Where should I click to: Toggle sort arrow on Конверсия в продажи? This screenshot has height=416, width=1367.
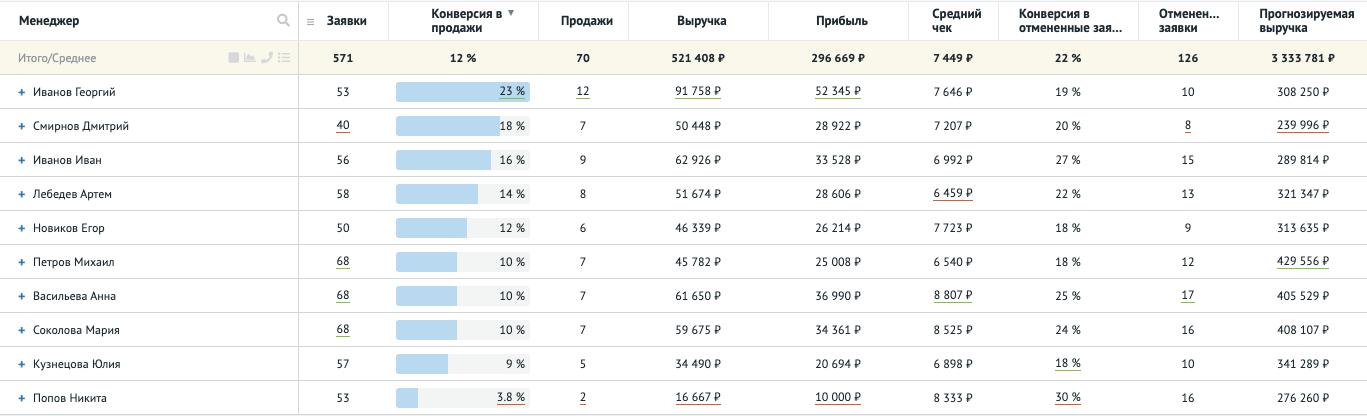(511, 14)
